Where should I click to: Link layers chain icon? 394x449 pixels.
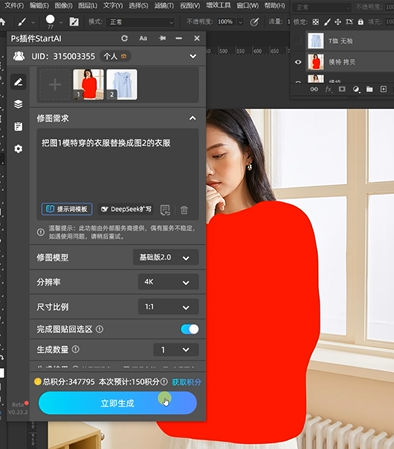coord(314,89)
